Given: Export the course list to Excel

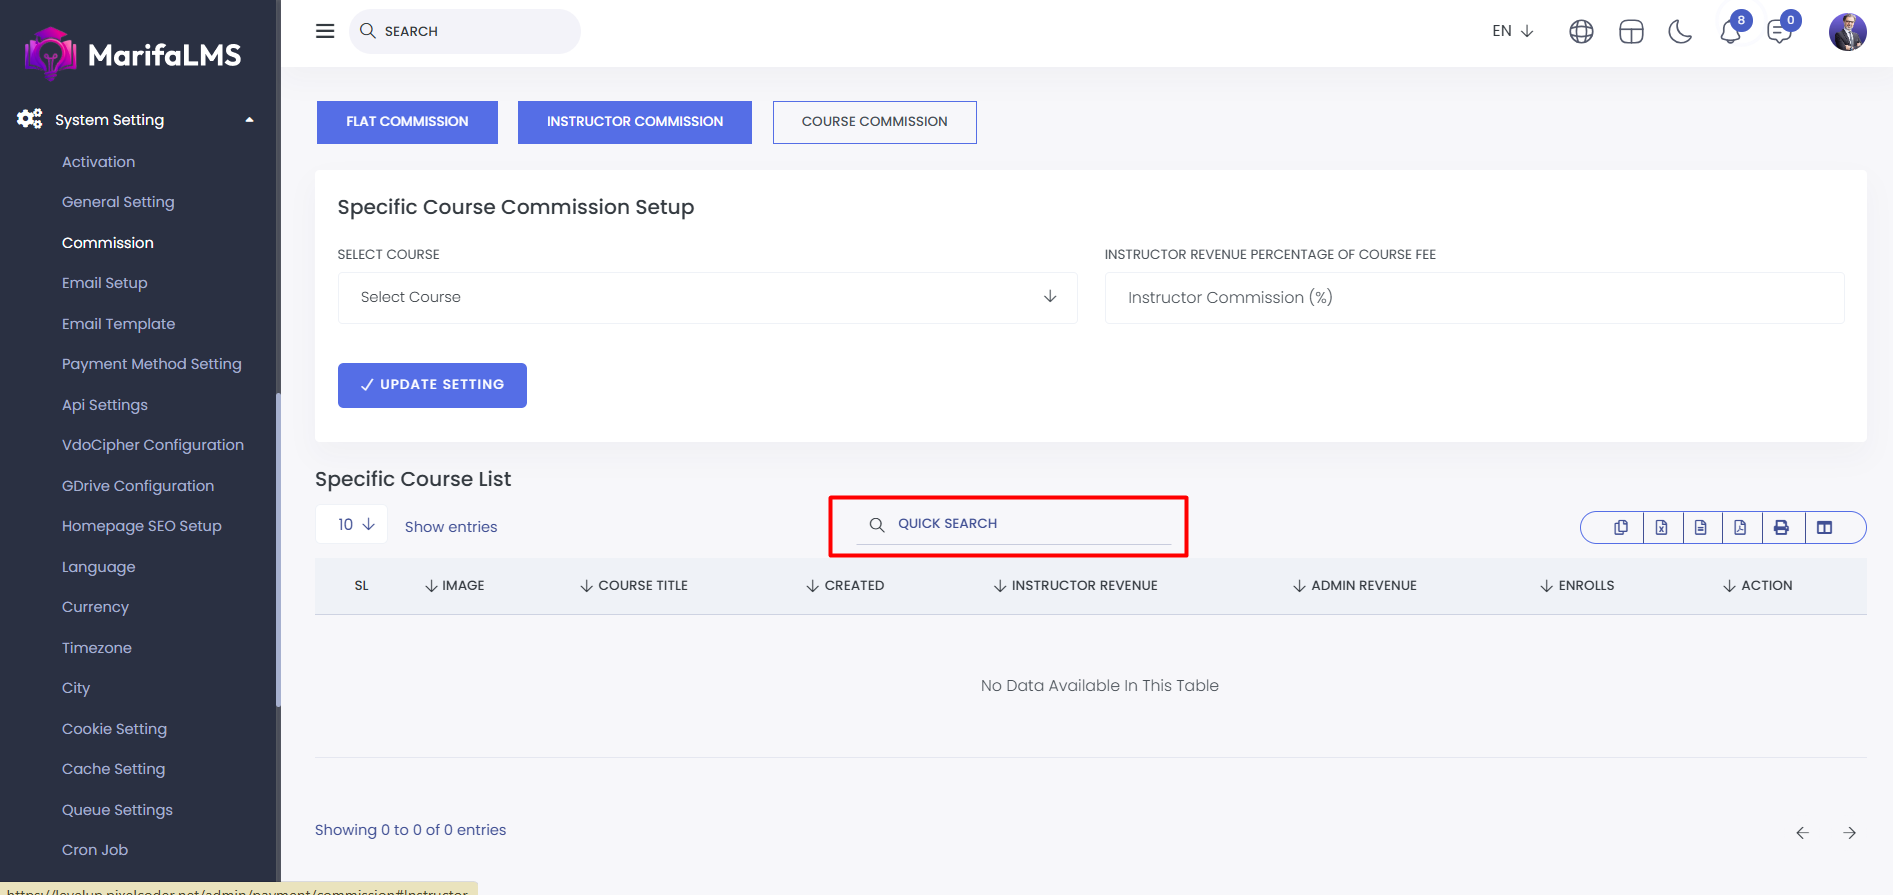Looking at the screenshot, I should coord(1661,527).
